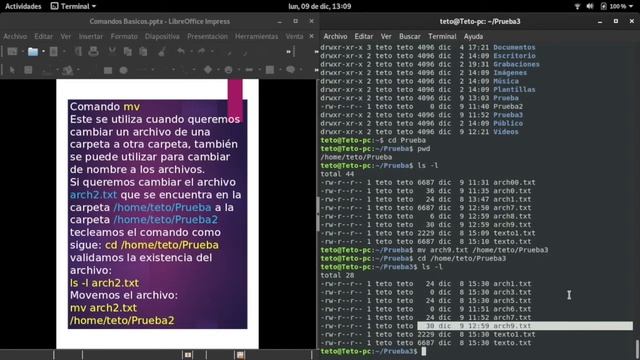Screen dimensions: 640x360
Task: Open Buscar menu in the terminal window
Action: pos(410,36)
